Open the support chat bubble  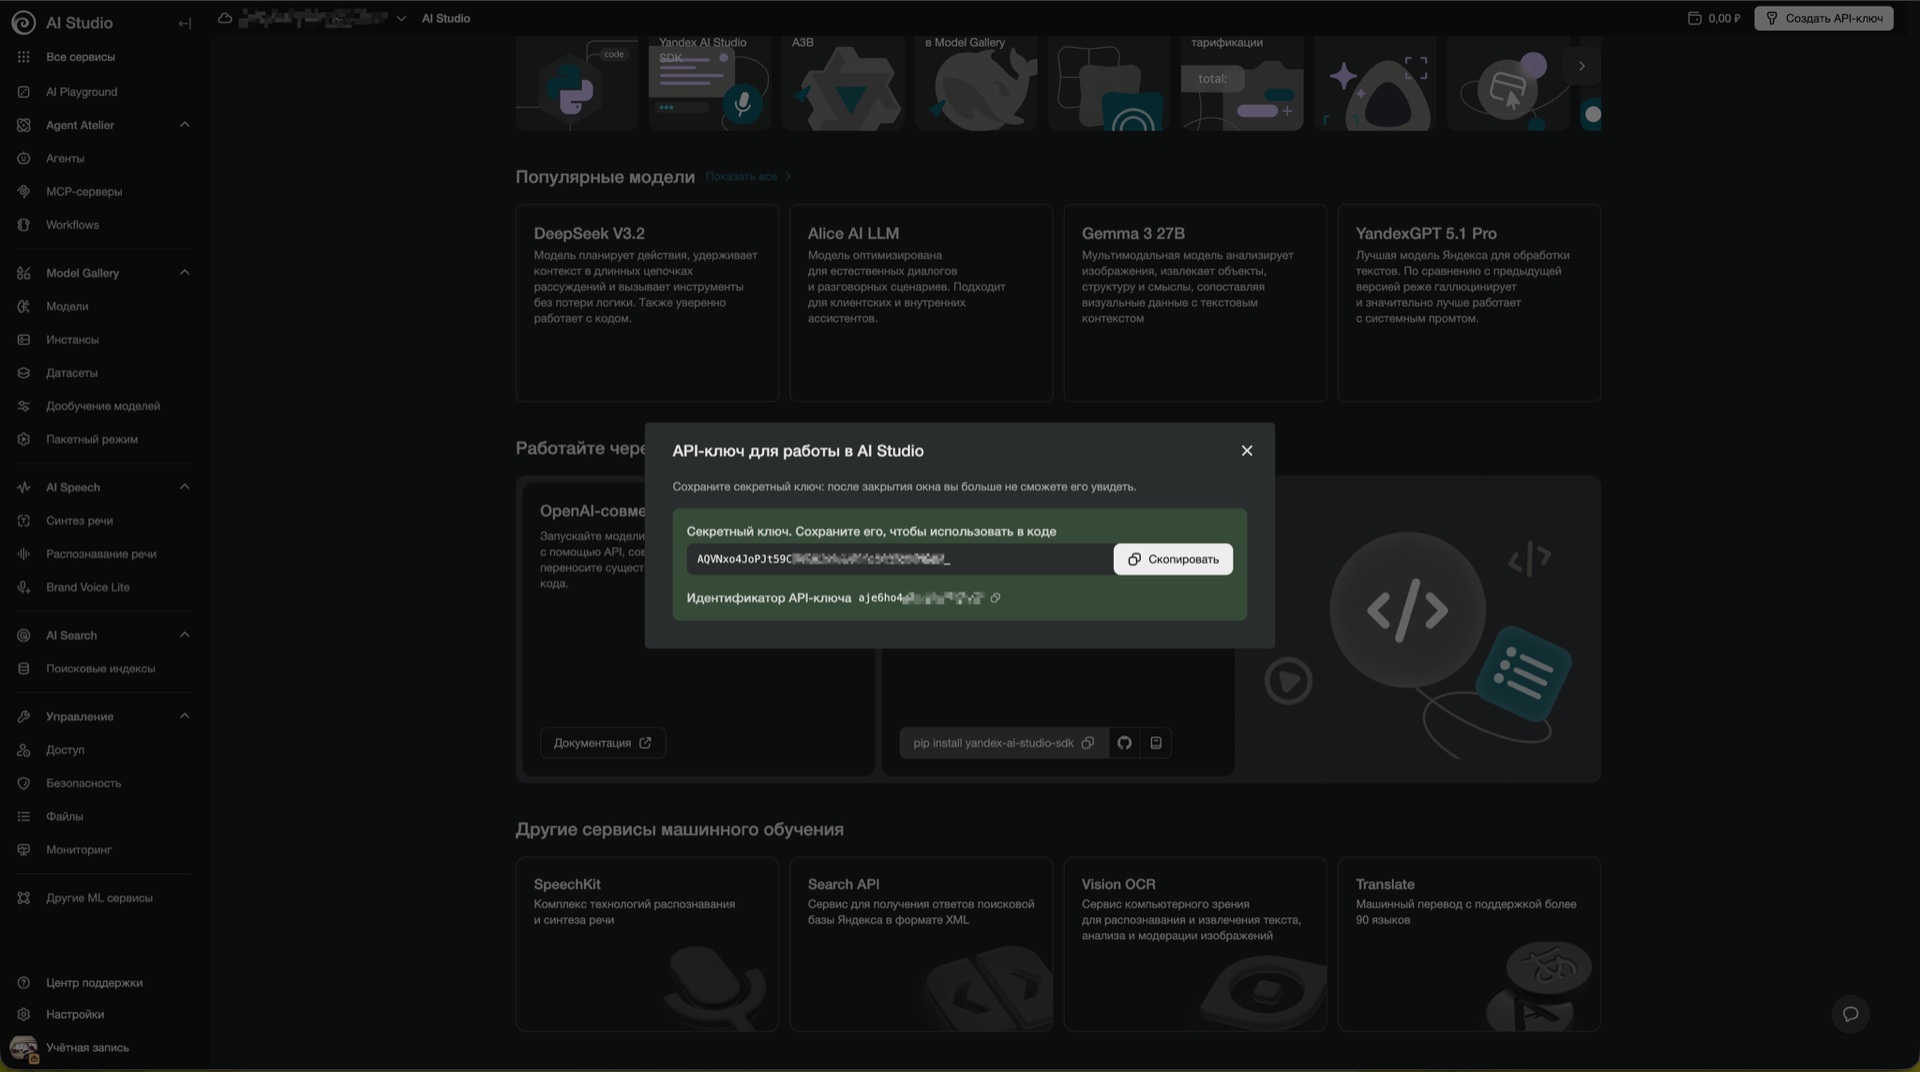pyautogui.click(x=1850, y=1014)
